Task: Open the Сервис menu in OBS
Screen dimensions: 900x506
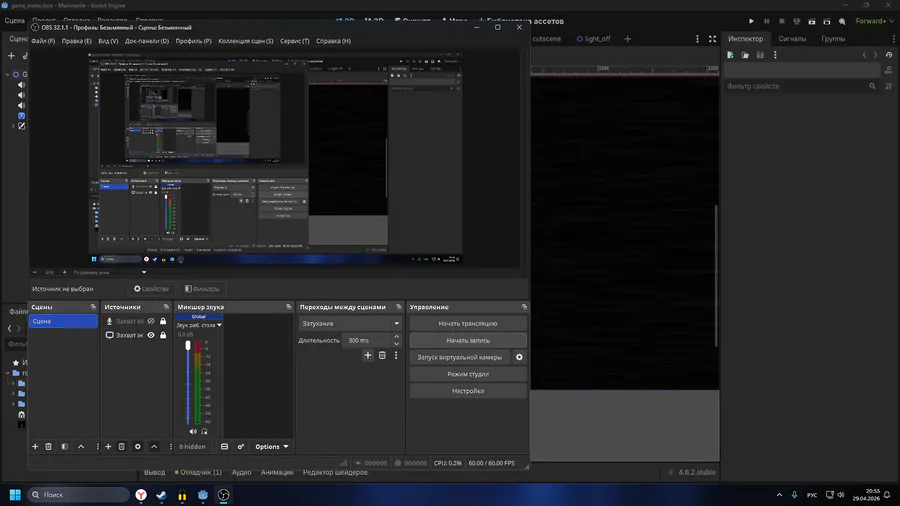Action: coord(294,41)
